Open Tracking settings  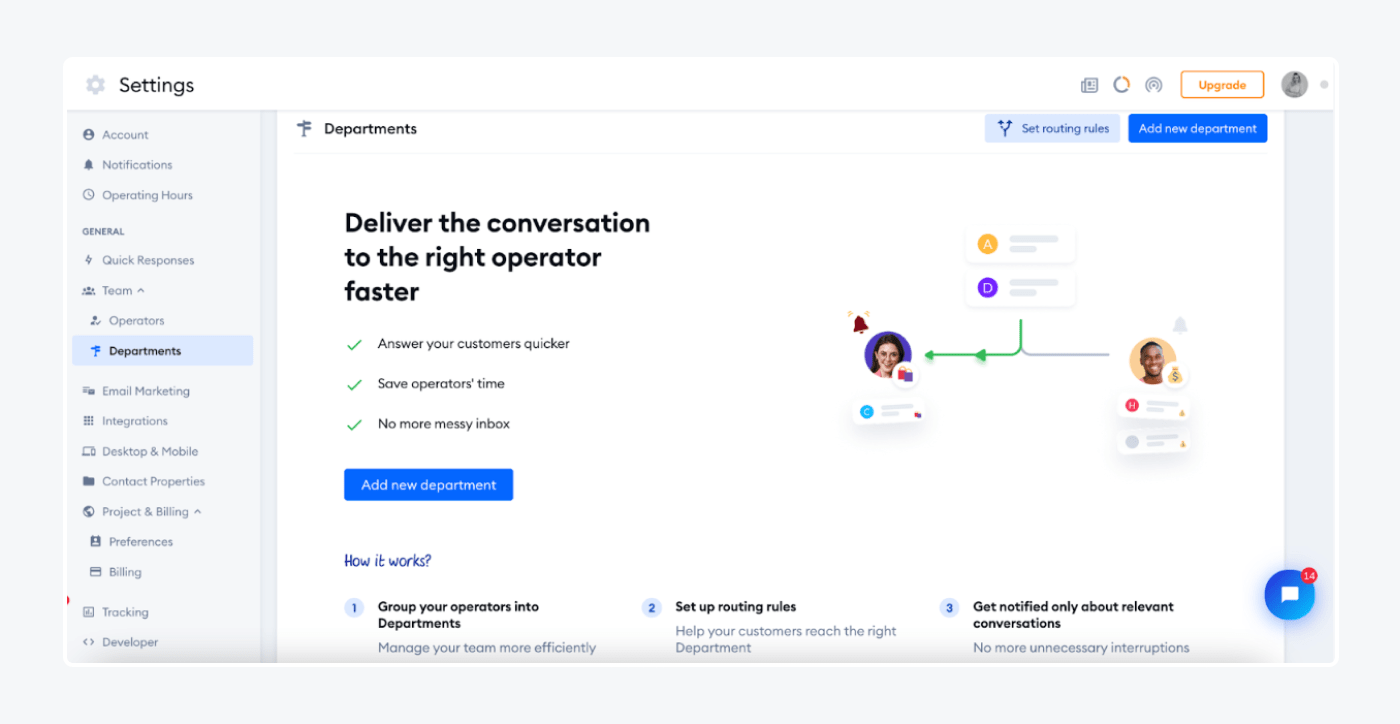click(x=125, y=612)
